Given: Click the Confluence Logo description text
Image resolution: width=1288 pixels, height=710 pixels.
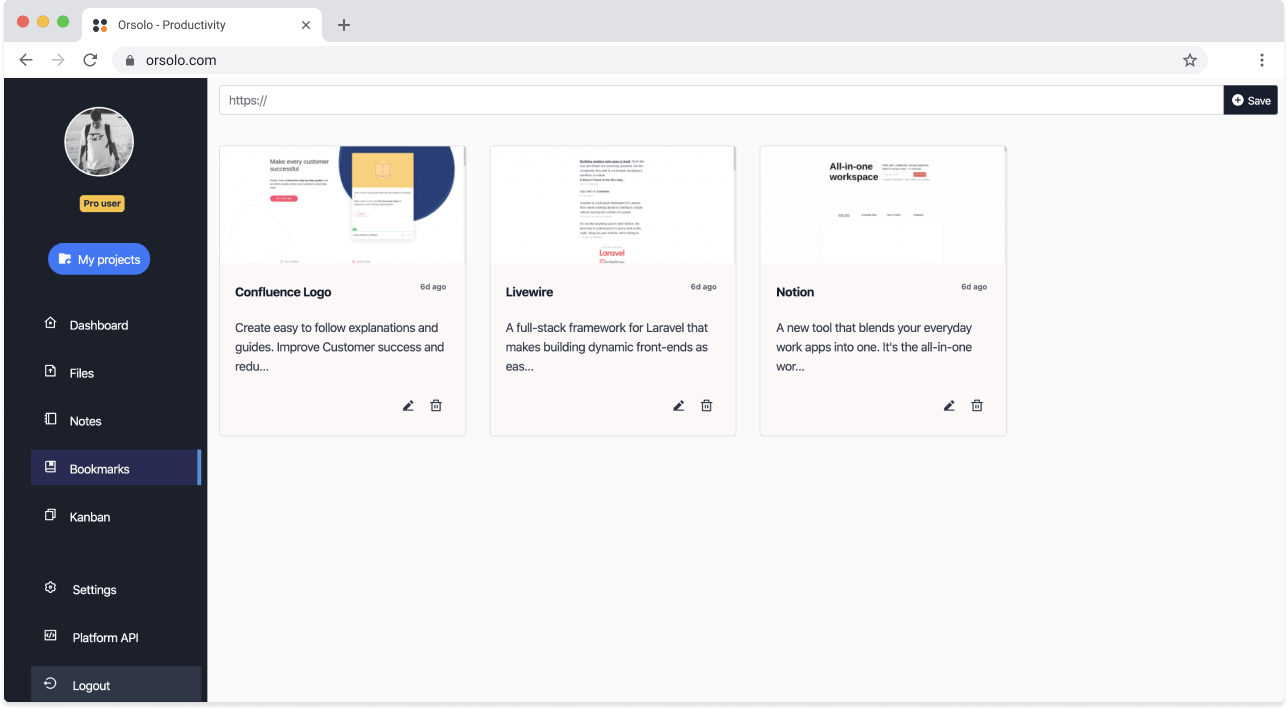Looking at the screenshot, I should tap(340, 347).
